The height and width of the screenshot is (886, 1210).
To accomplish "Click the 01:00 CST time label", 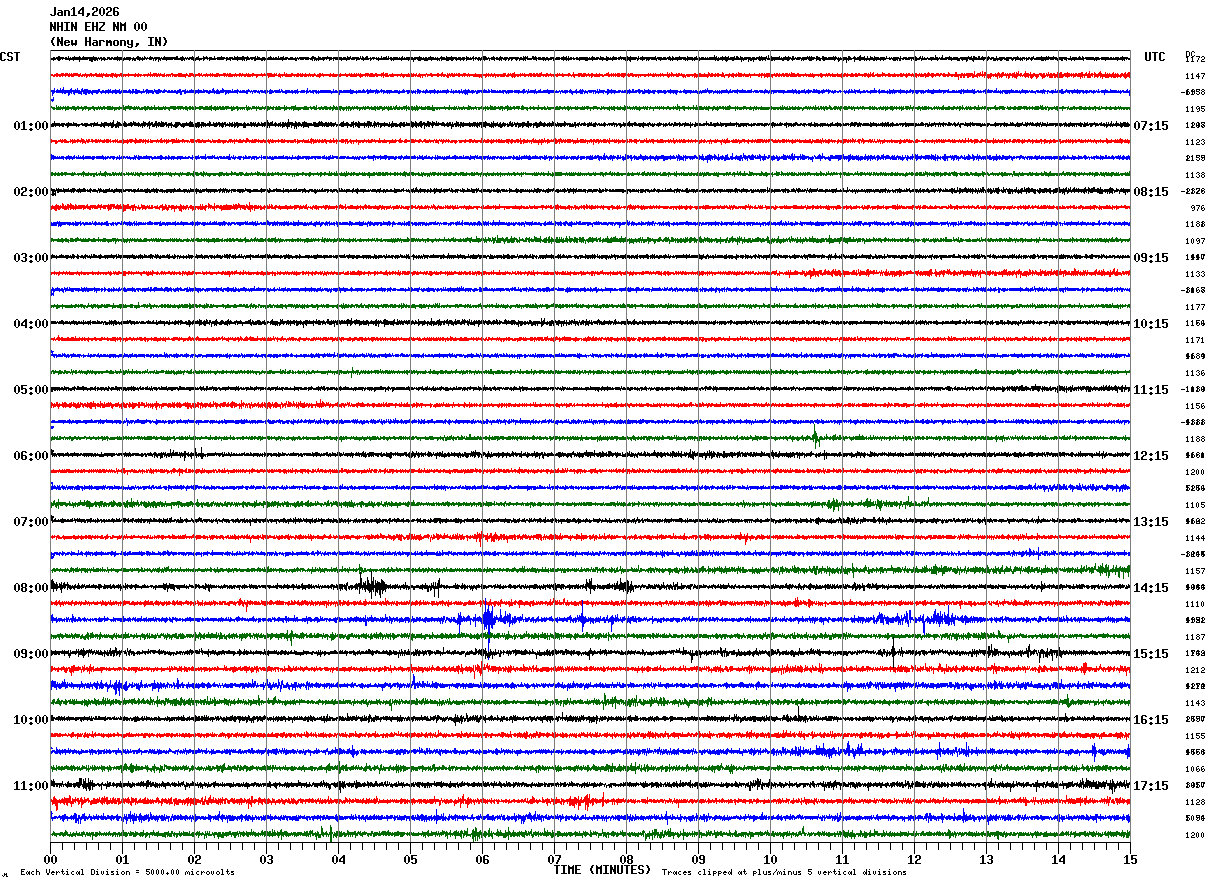I will click(31, 126).
